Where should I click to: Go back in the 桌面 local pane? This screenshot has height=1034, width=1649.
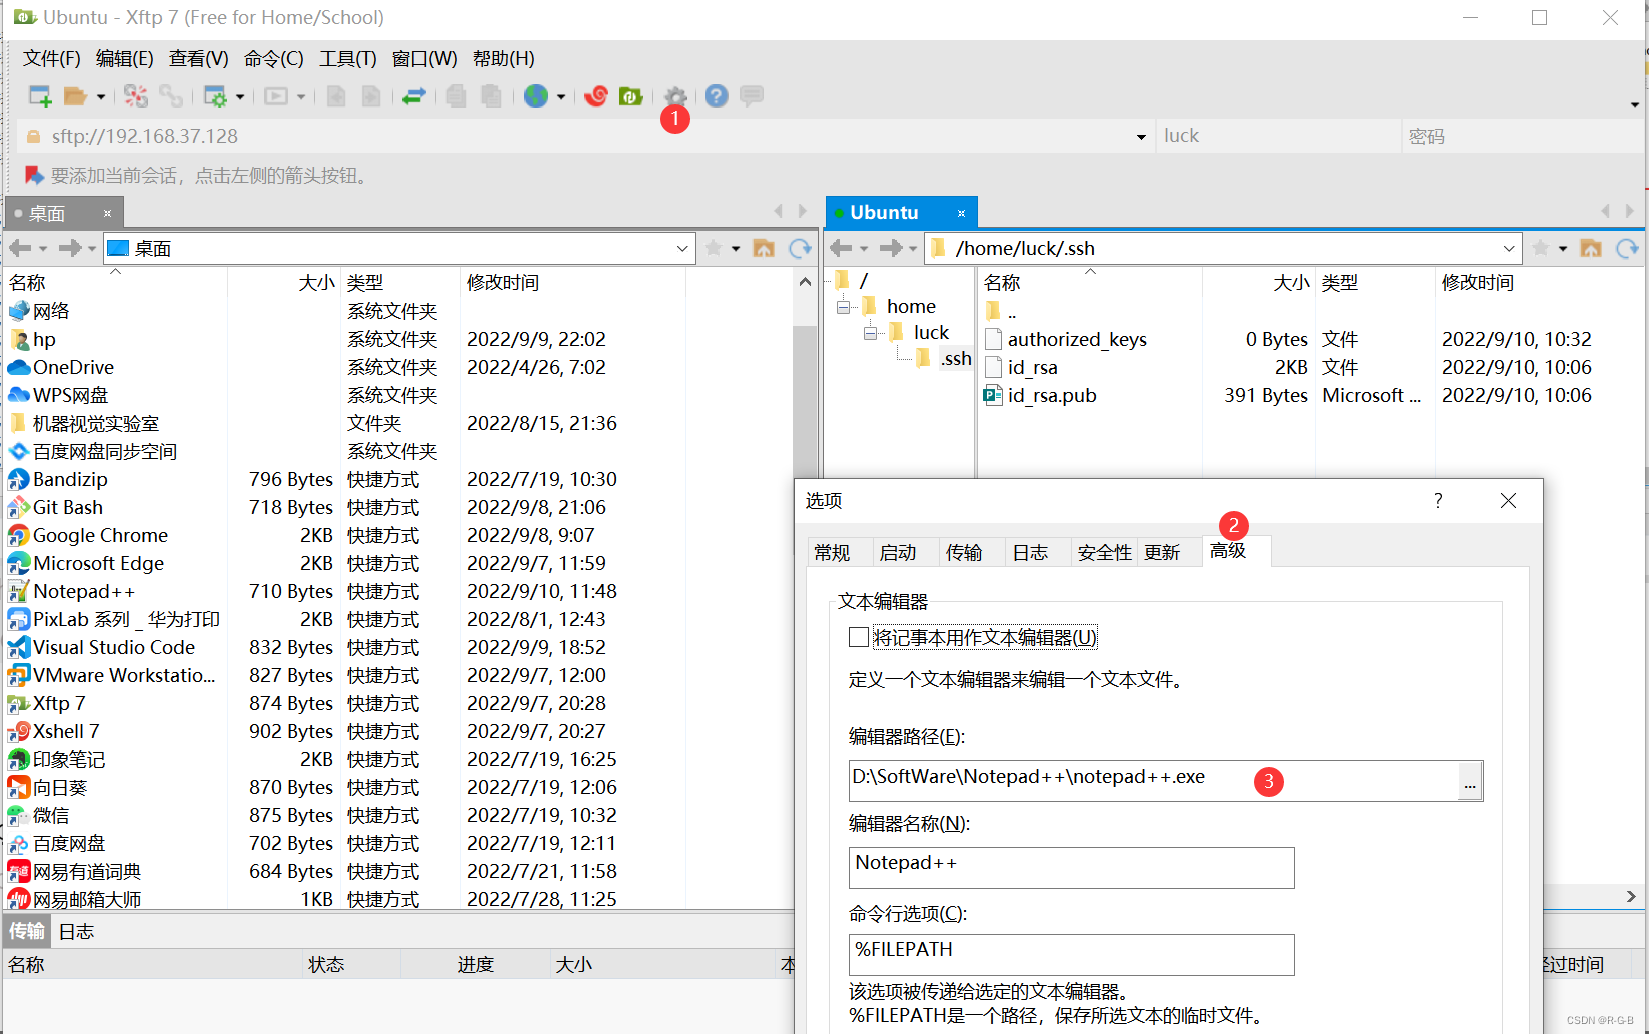(20, 248)
